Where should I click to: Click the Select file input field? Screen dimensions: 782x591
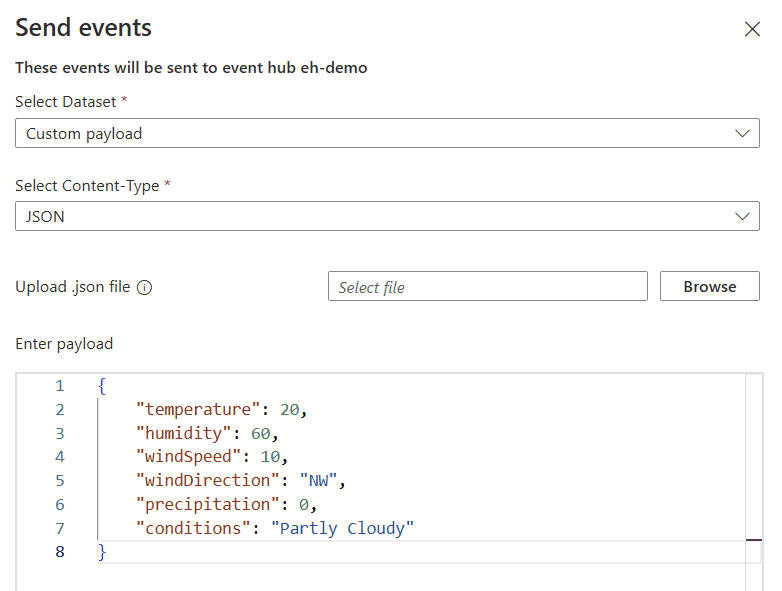tap(488, 286)
